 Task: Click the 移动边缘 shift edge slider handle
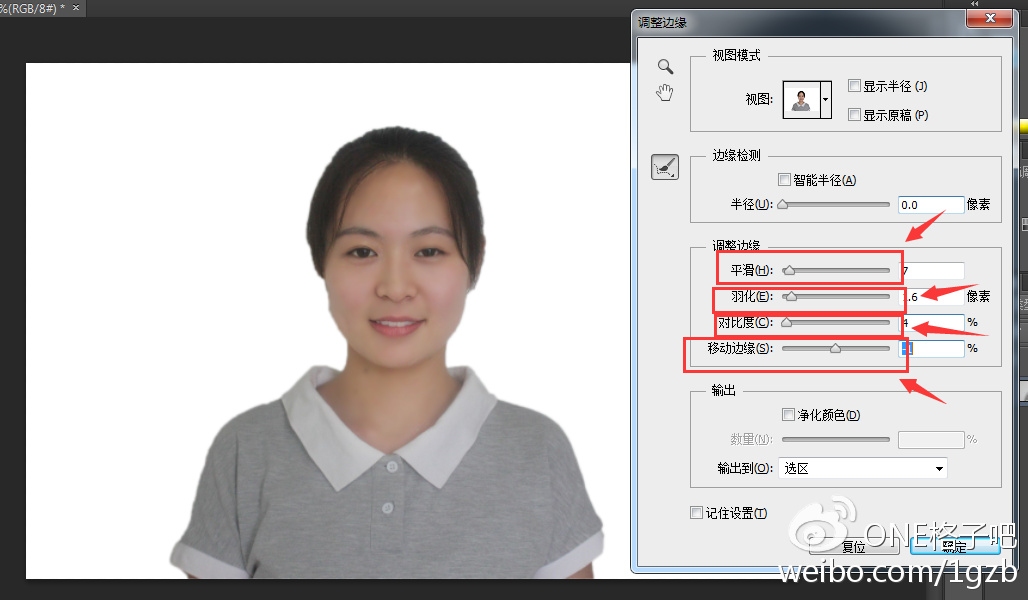pos(837,348)
